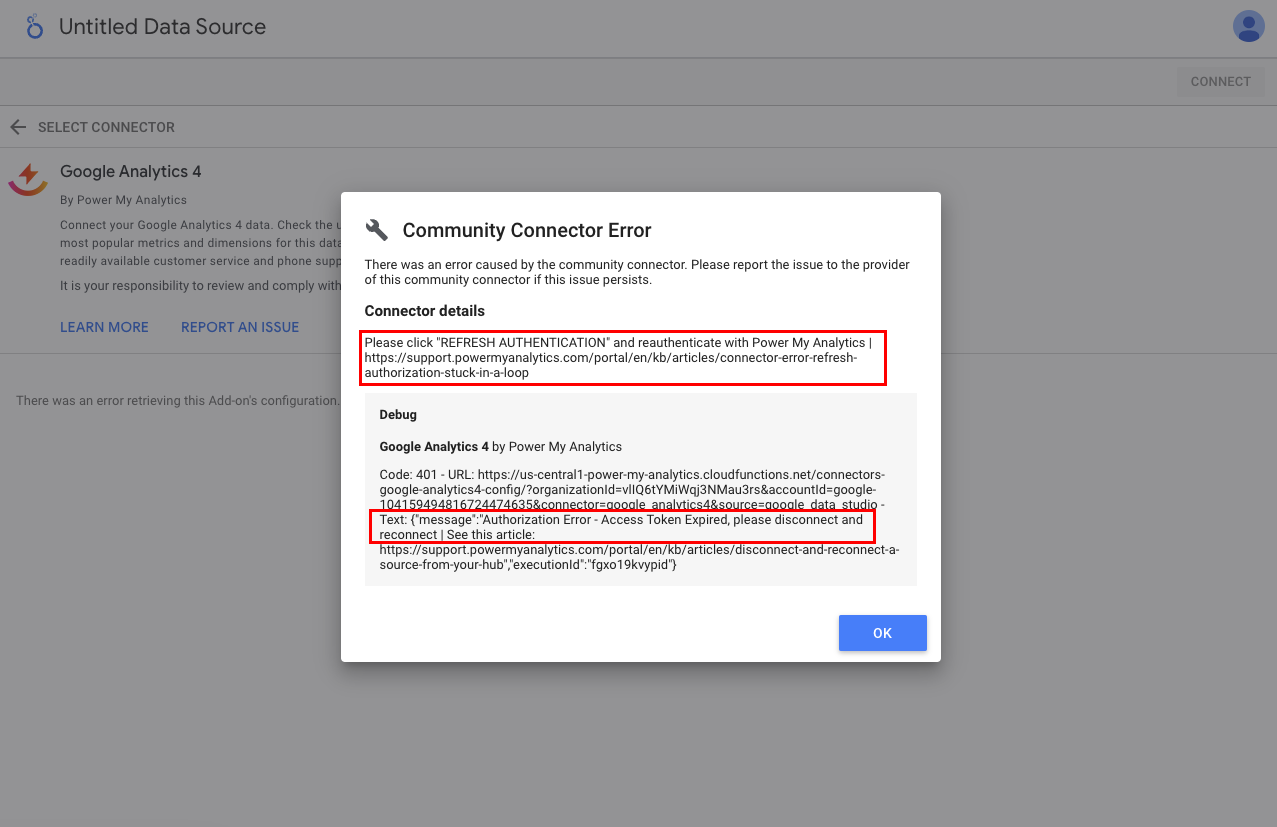The image size is (1277, 827).
Task: Click the CONNECT button
Action: tap(1220, 82)
